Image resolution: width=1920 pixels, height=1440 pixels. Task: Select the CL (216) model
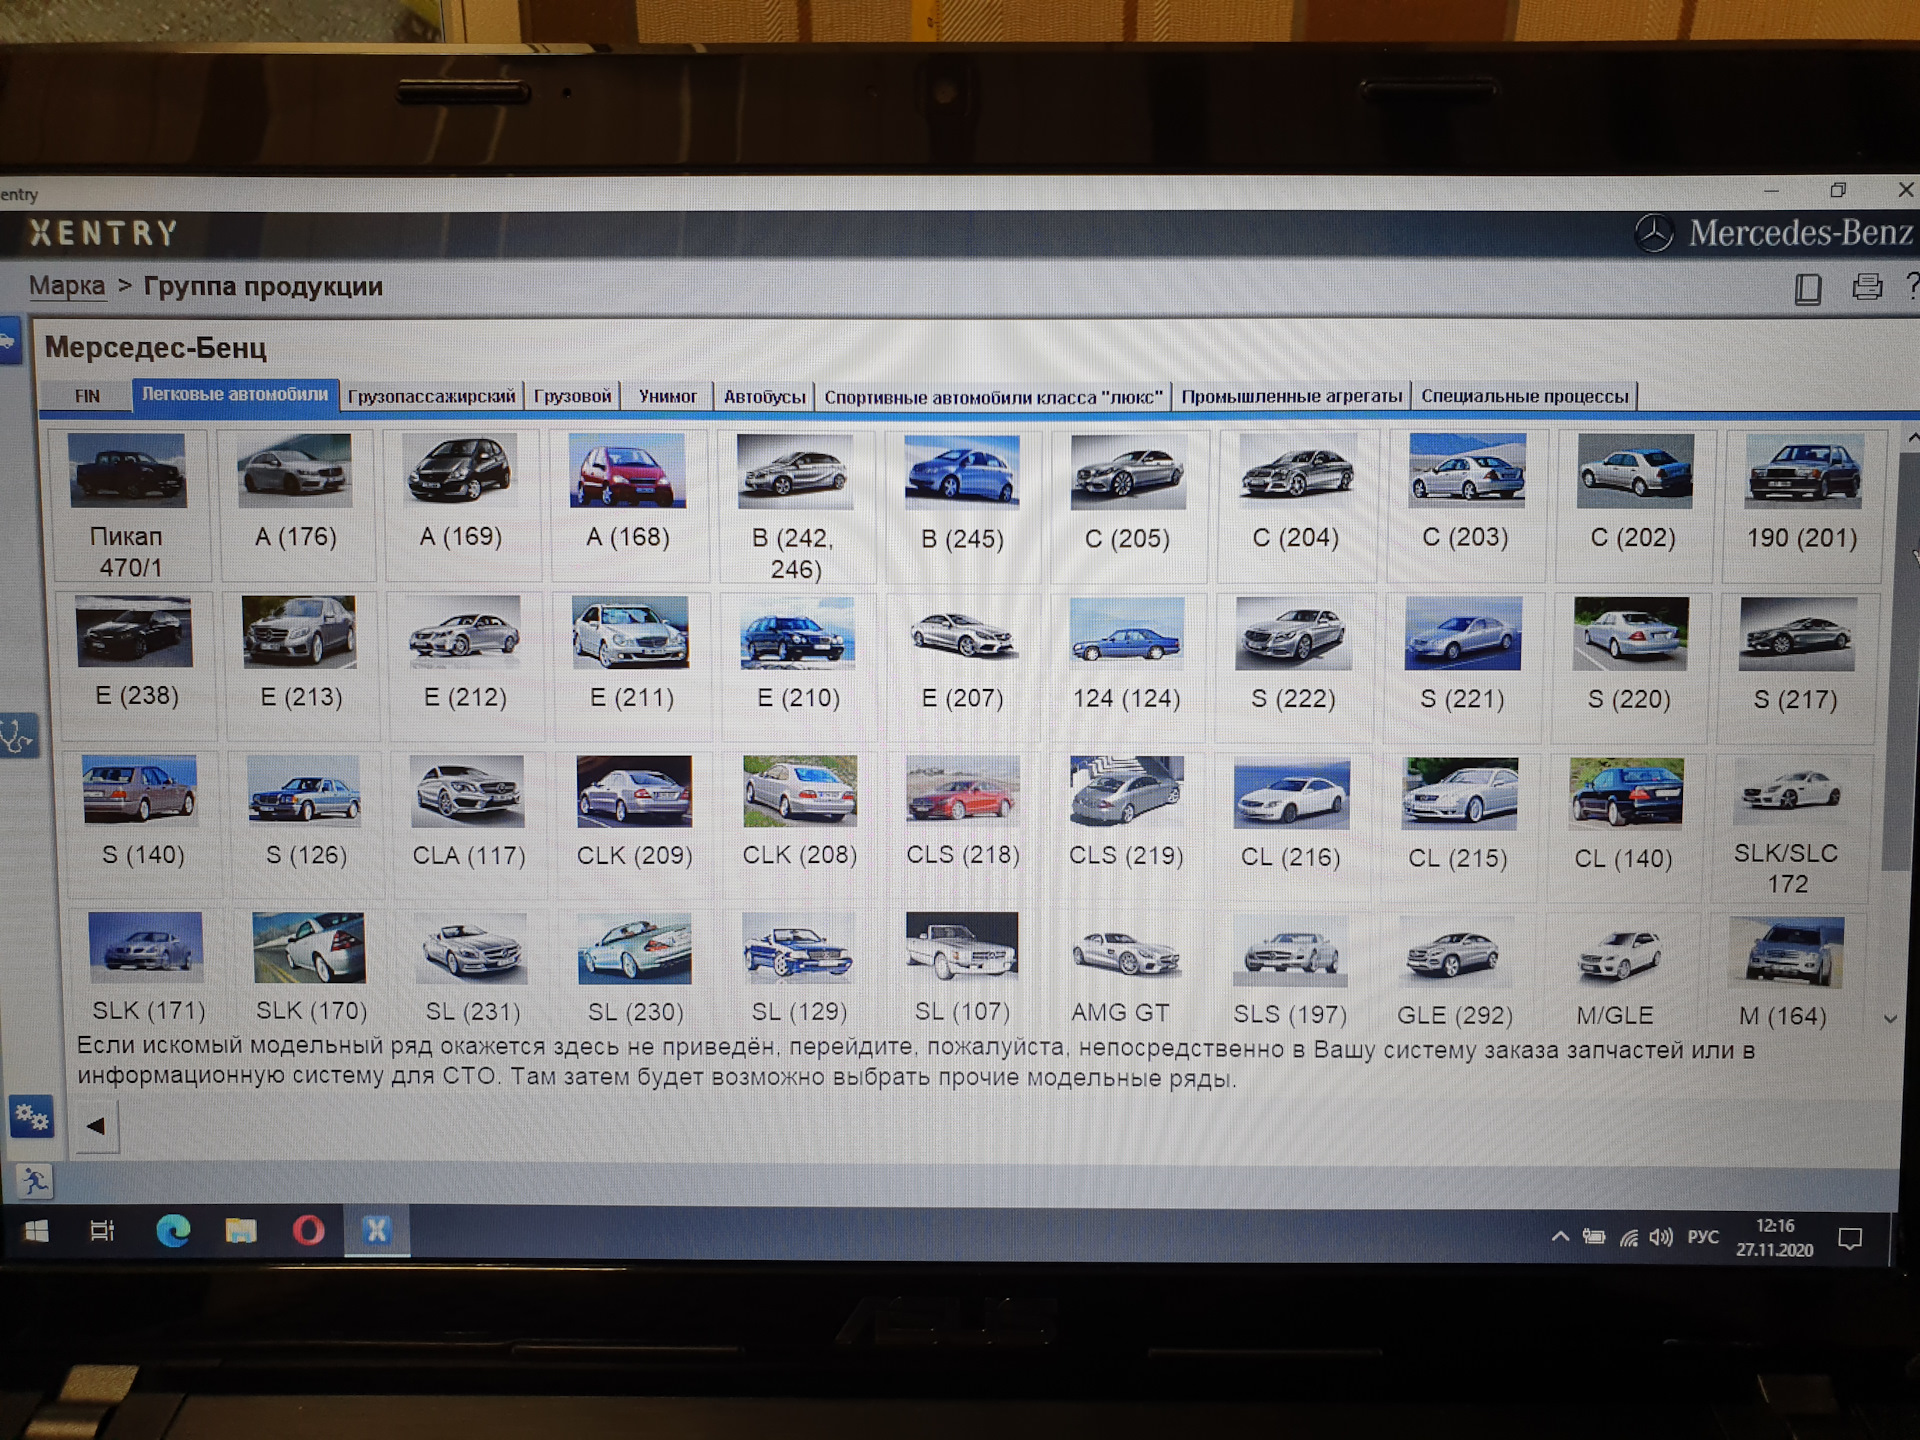pyautogui.click(x=1292, y=794)
